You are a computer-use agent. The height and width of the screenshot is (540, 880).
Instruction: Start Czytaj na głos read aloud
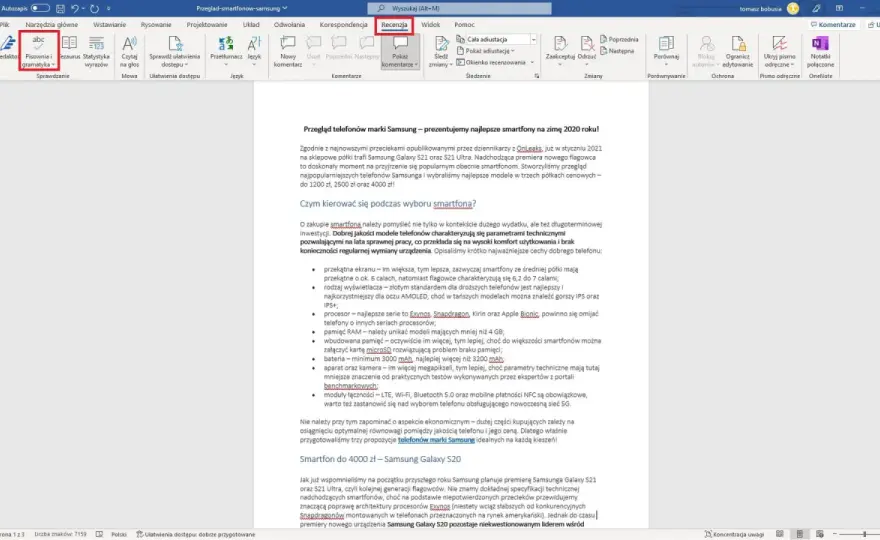click(x=129, y=51)
